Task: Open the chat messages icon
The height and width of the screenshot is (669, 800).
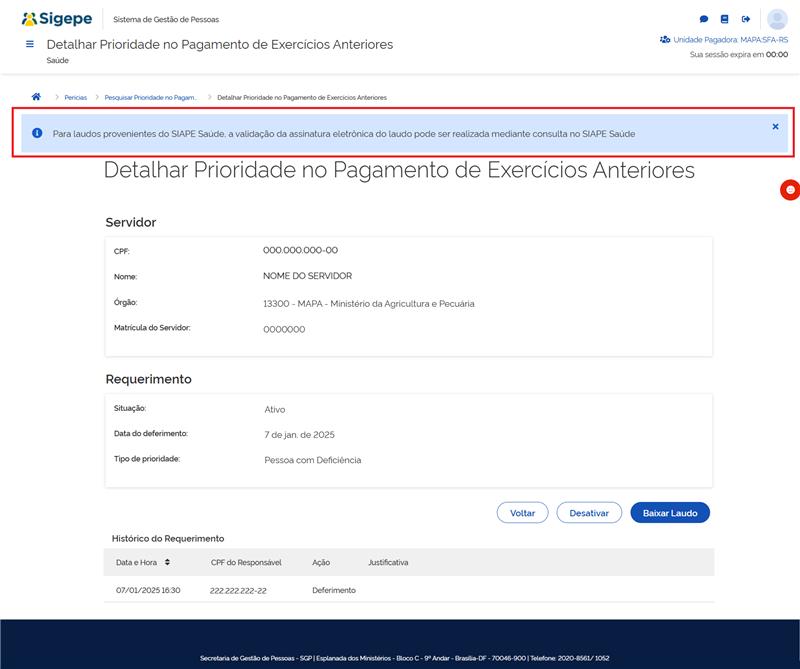Action: tap(704, 19)
